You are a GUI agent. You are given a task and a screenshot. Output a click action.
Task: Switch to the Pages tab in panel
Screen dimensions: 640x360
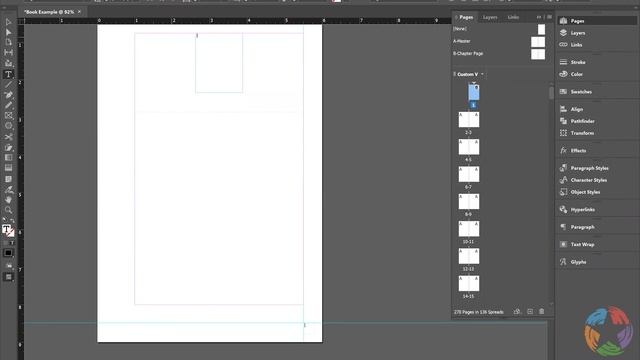466,17
